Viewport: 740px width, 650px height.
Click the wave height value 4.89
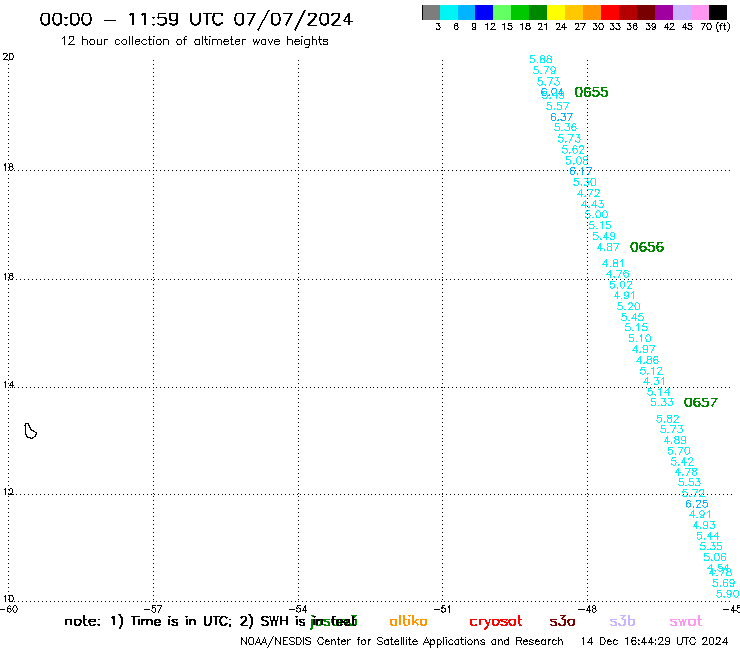point(675,440)
